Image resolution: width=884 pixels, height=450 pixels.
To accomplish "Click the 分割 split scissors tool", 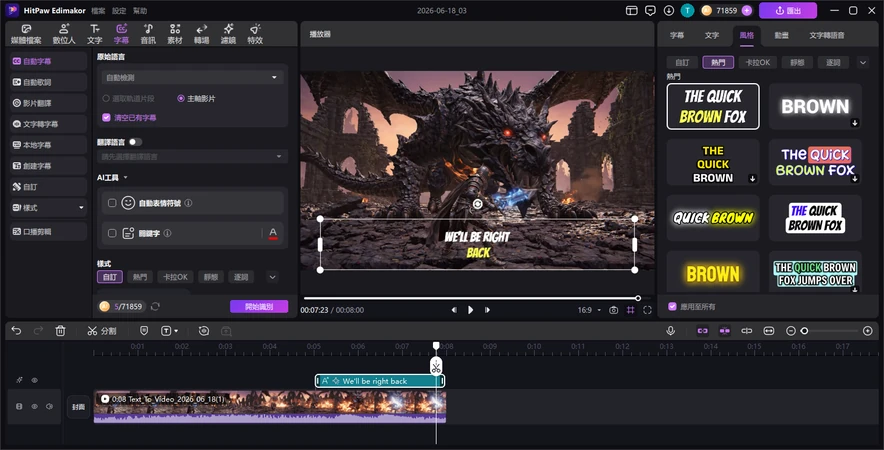I will click(x=101, y=331).
